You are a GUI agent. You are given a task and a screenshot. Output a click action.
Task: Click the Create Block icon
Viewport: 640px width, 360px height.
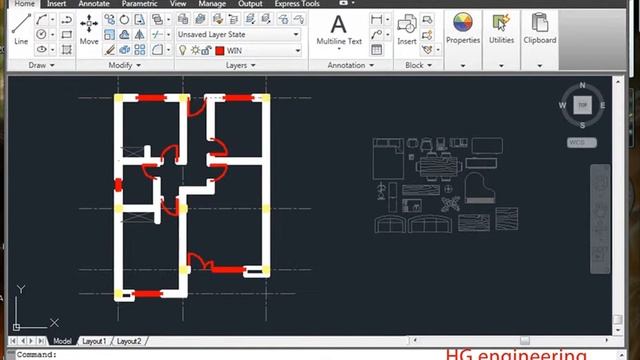427,19
